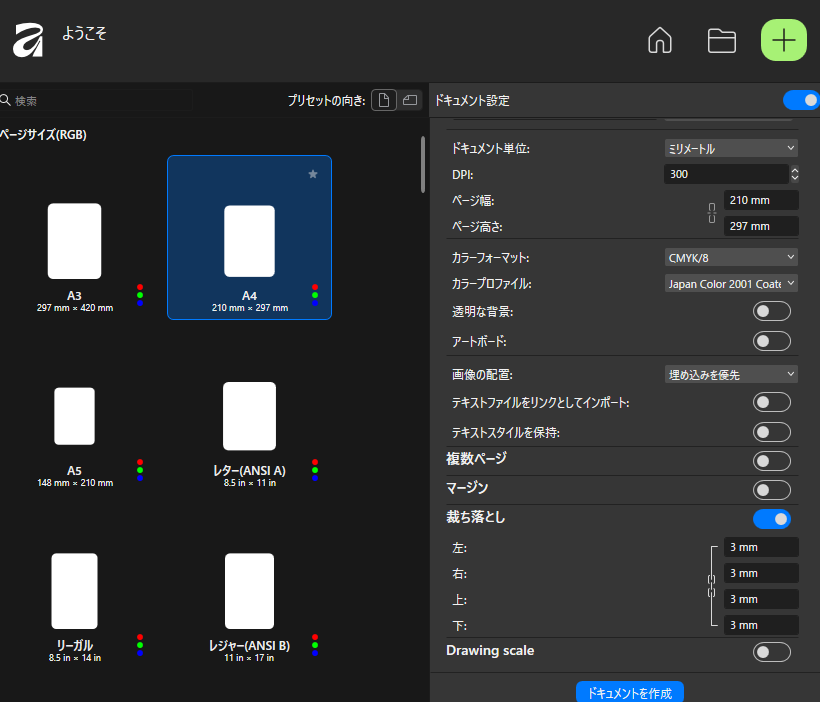Open the Home screen icon in the header
Viewport: 820px width, 702px height.
click(659, 40)
